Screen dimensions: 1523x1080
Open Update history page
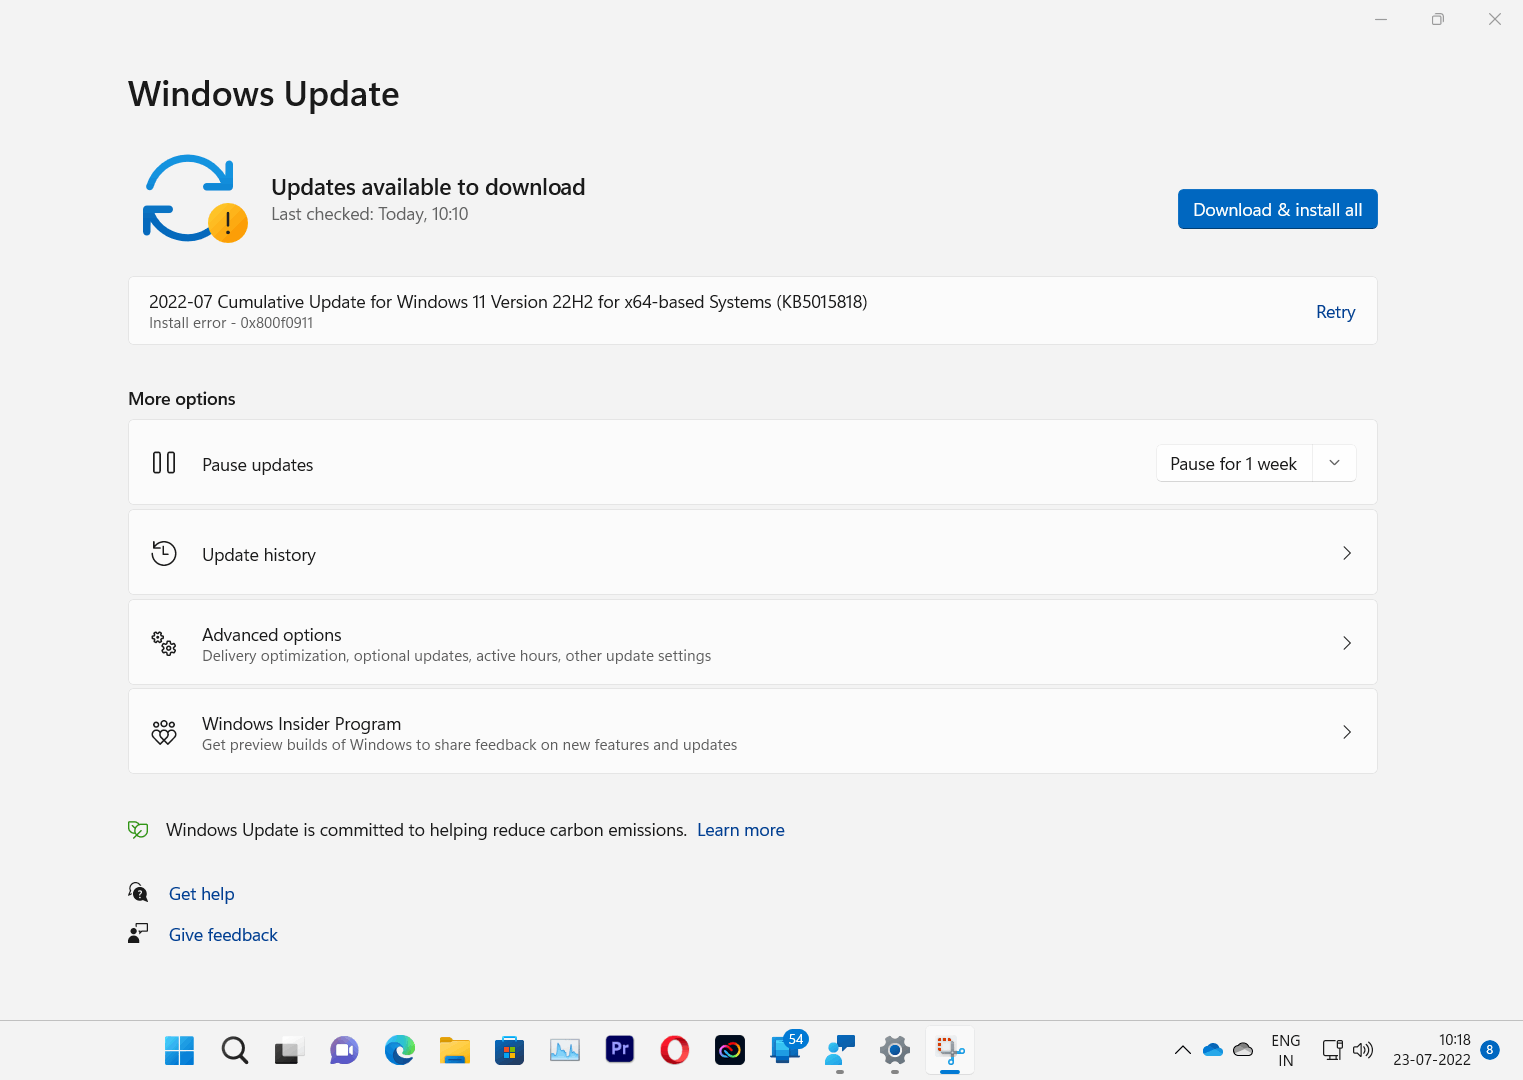753,553
